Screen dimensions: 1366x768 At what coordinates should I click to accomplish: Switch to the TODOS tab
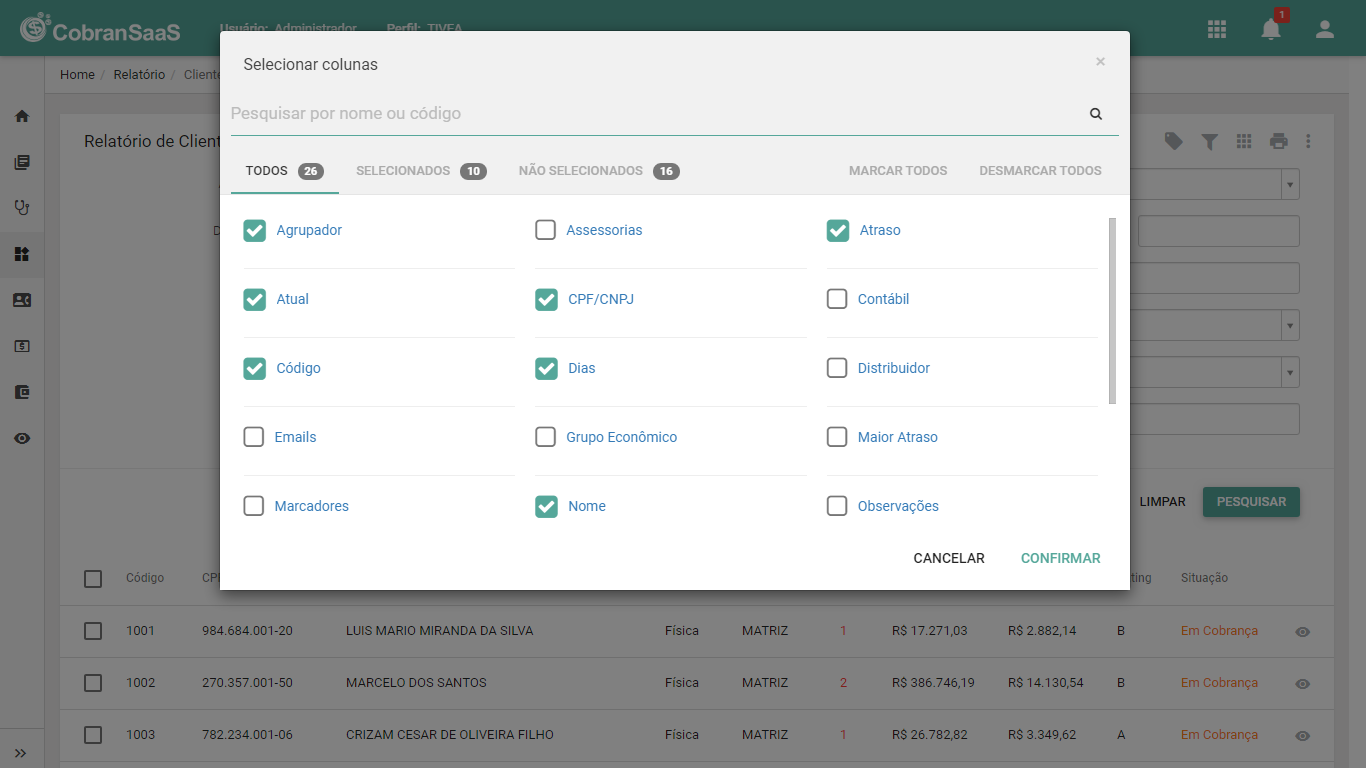coord(285,171)
